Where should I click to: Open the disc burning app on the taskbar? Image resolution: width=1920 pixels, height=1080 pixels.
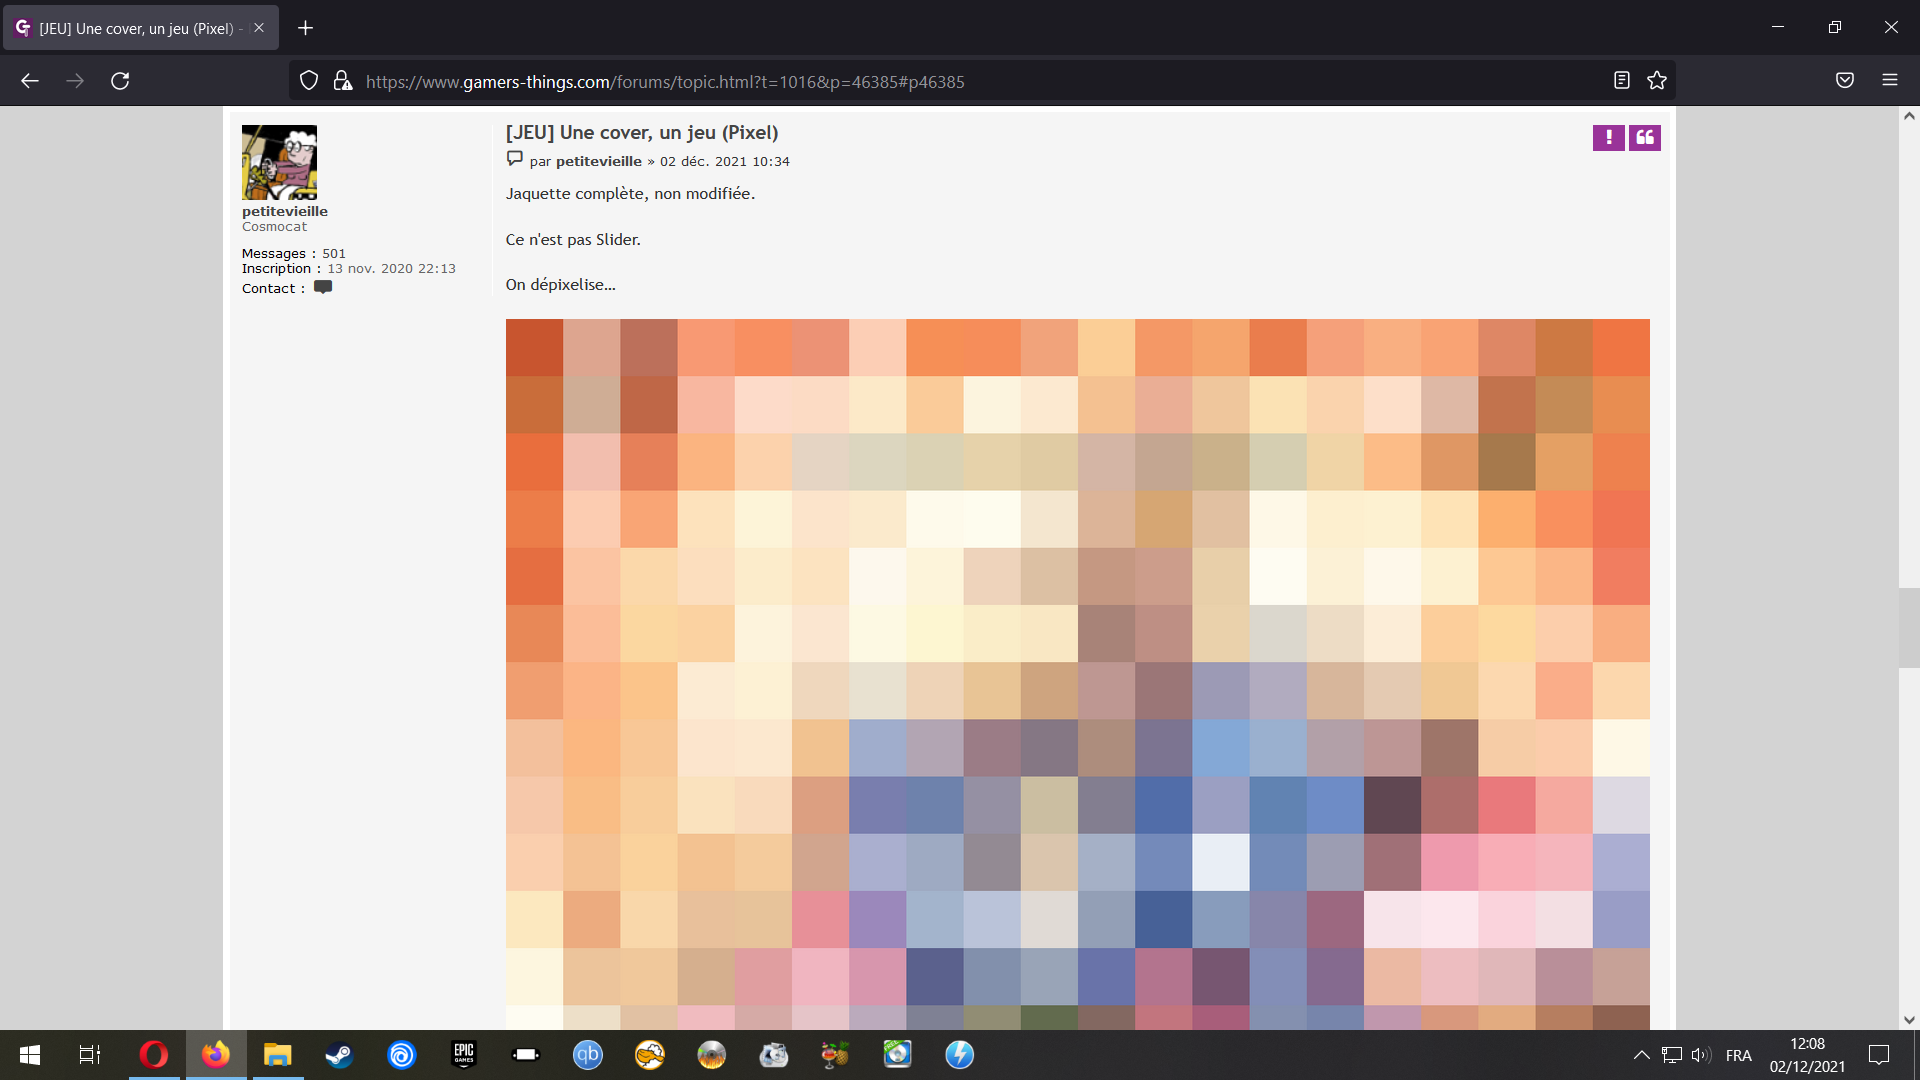coord(712,1055)
